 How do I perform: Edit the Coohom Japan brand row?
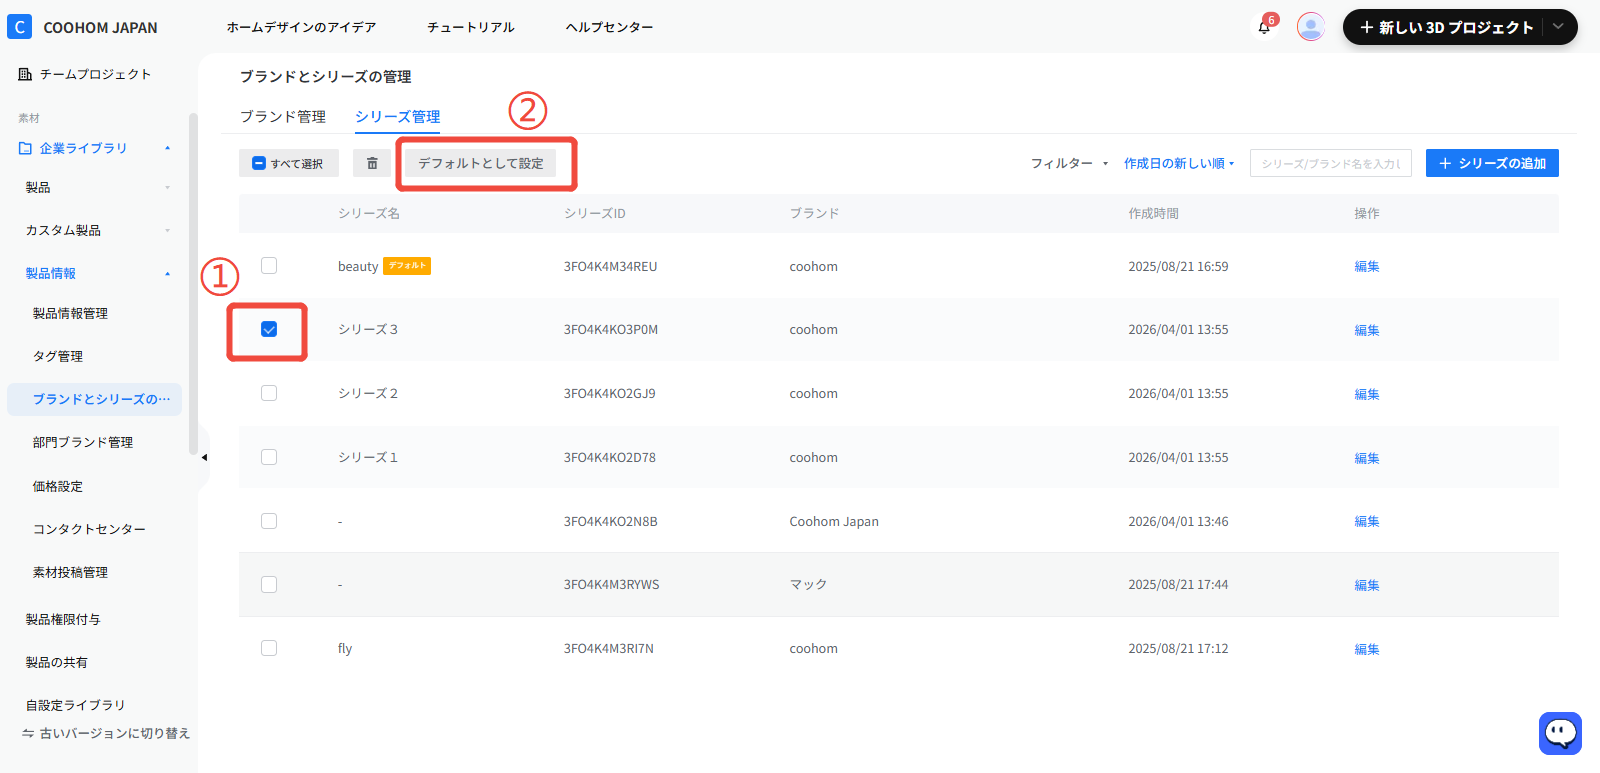pyautogui.click(x=1366, y=521)
